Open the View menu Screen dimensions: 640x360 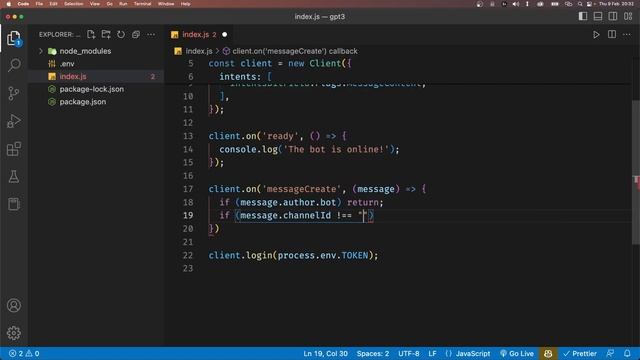click(x=95, y=4)
